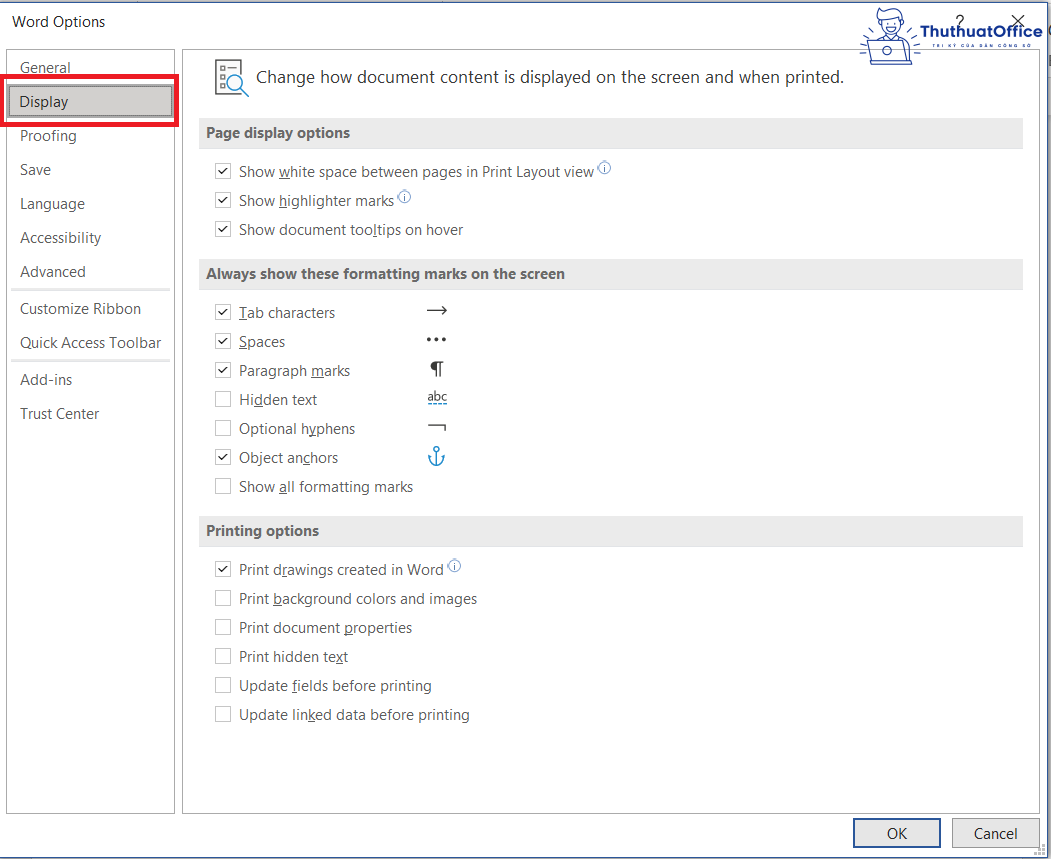Confirm settings with the OK button

tap(897, 834)
